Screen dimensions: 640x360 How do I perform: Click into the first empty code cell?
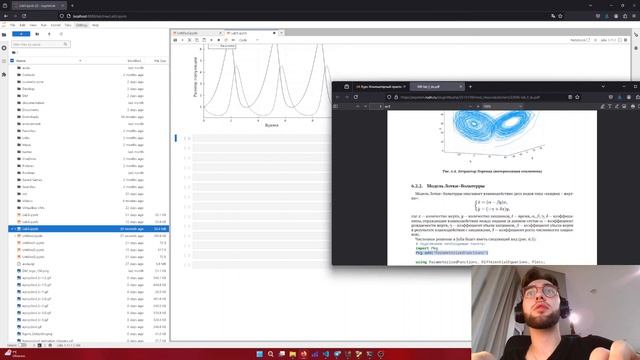click(261, 138)
